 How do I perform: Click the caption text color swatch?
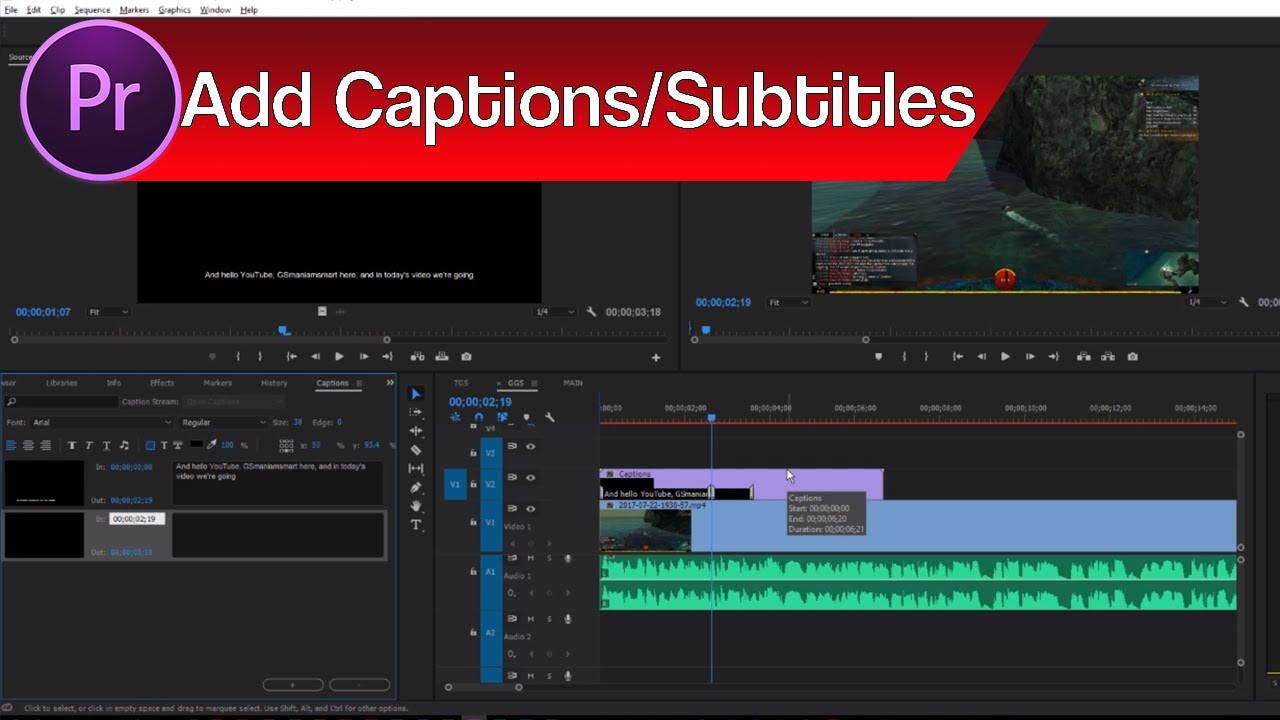197,445
